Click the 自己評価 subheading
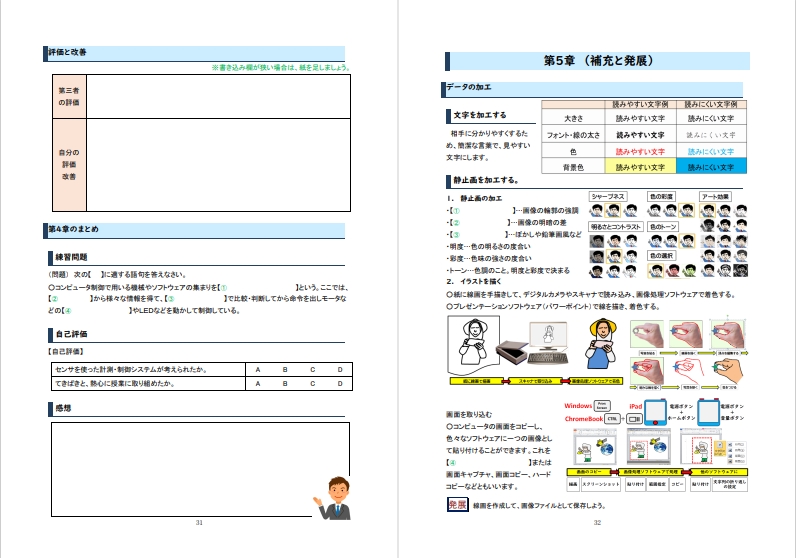Image resolution: width=796 pixels, height=558 pixels. point(71,334)
